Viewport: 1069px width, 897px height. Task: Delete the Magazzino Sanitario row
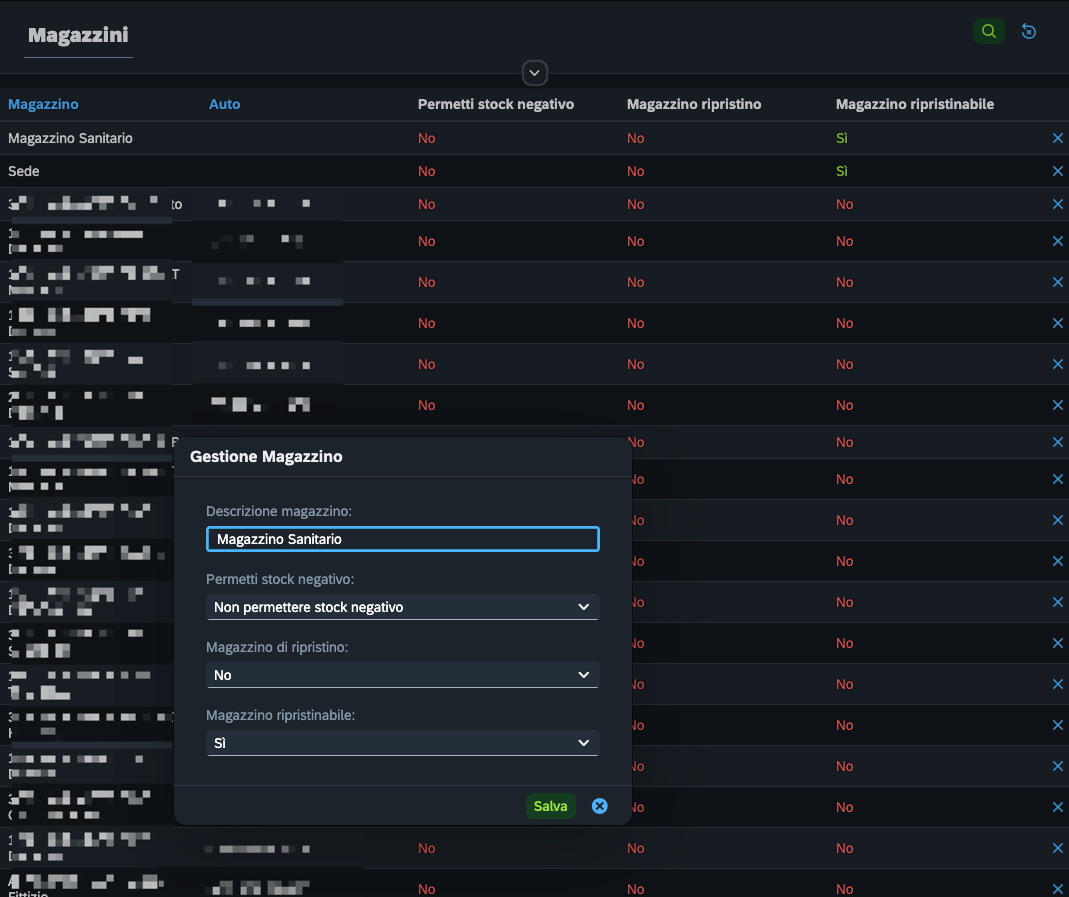coord(1057,138)
